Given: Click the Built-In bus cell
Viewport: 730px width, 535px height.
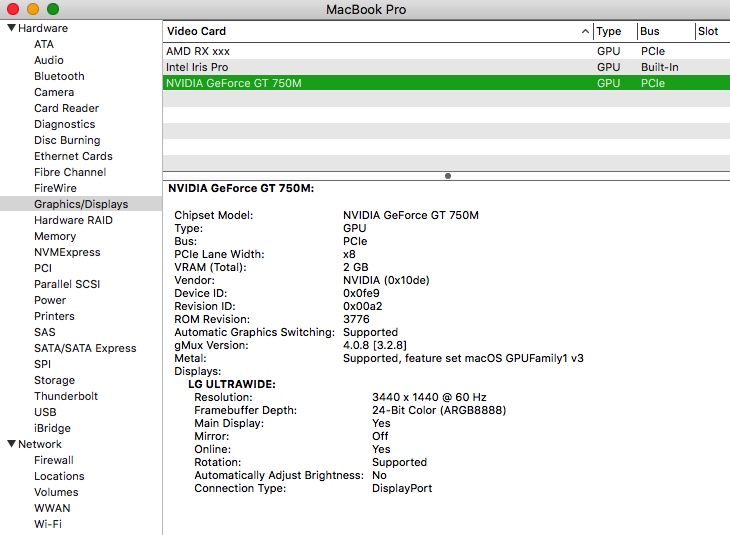Looking at the screenshot, I should point(660,67).
